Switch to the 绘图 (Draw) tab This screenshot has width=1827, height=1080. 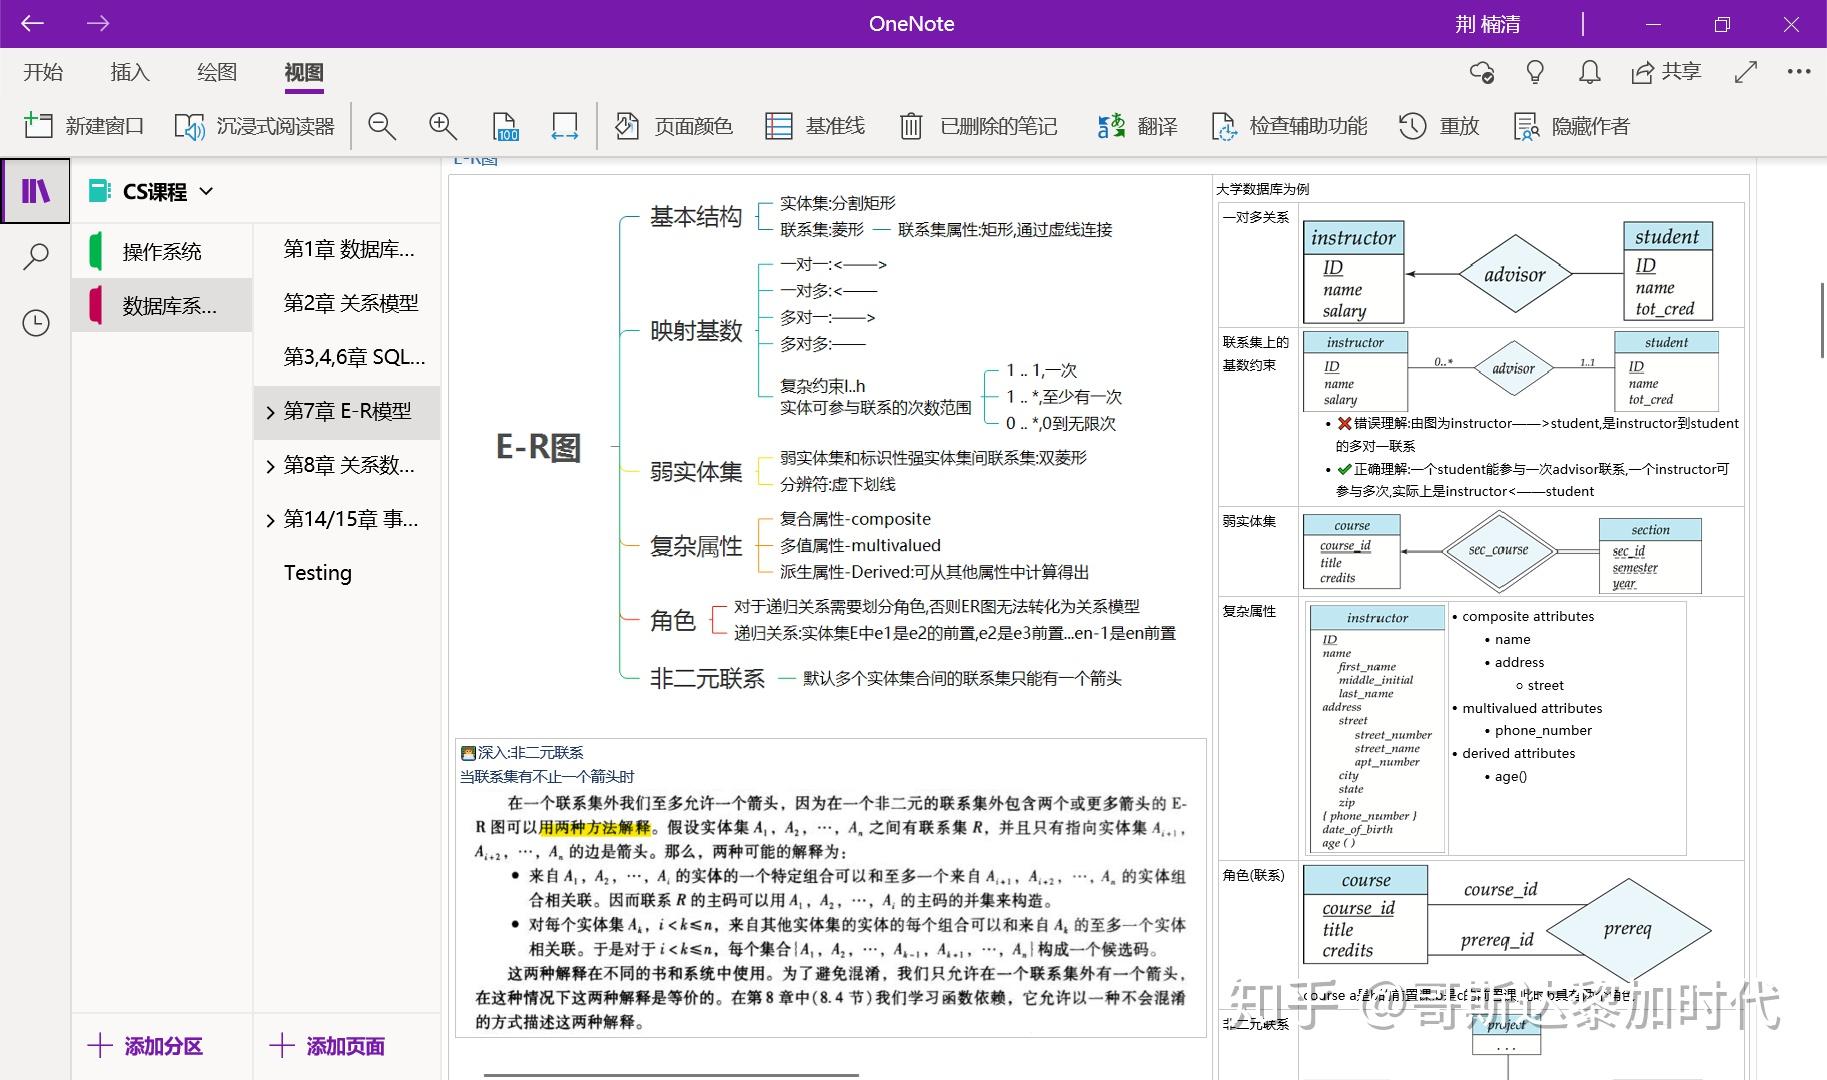point(217,72)
